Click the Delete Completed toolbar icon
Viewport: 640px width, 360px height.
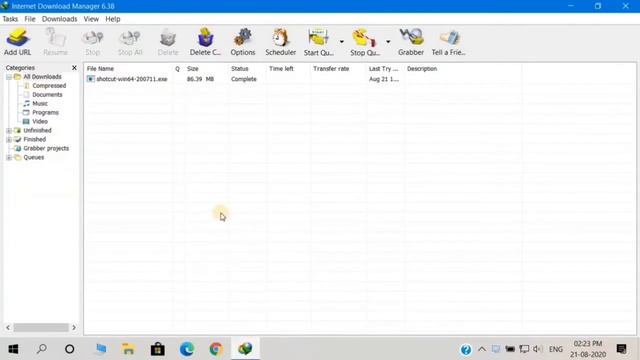tap(205, 42)
